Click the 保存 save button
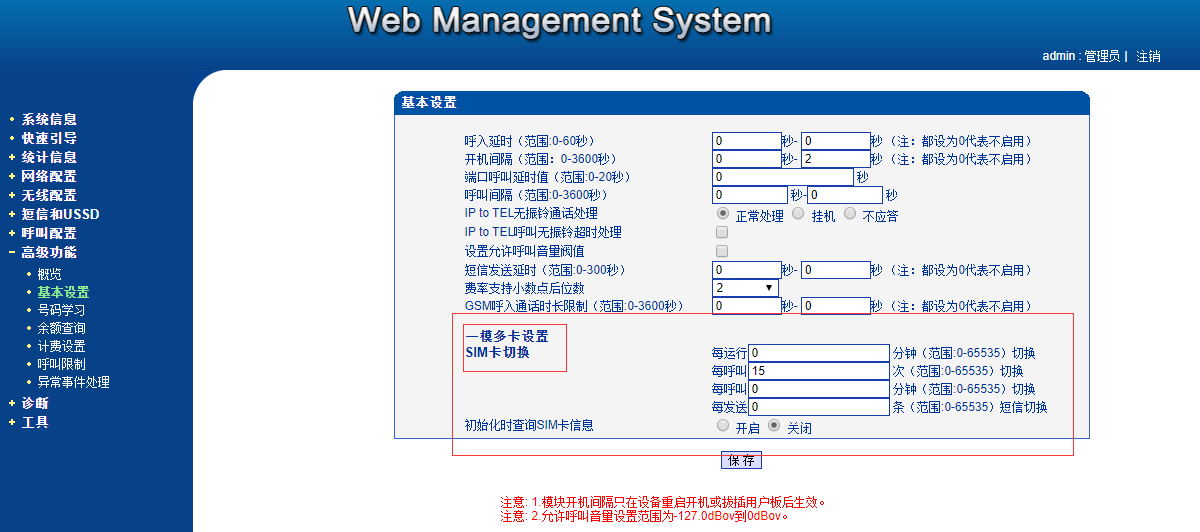This screenshot has width=1200, height=532. point(741,460)
